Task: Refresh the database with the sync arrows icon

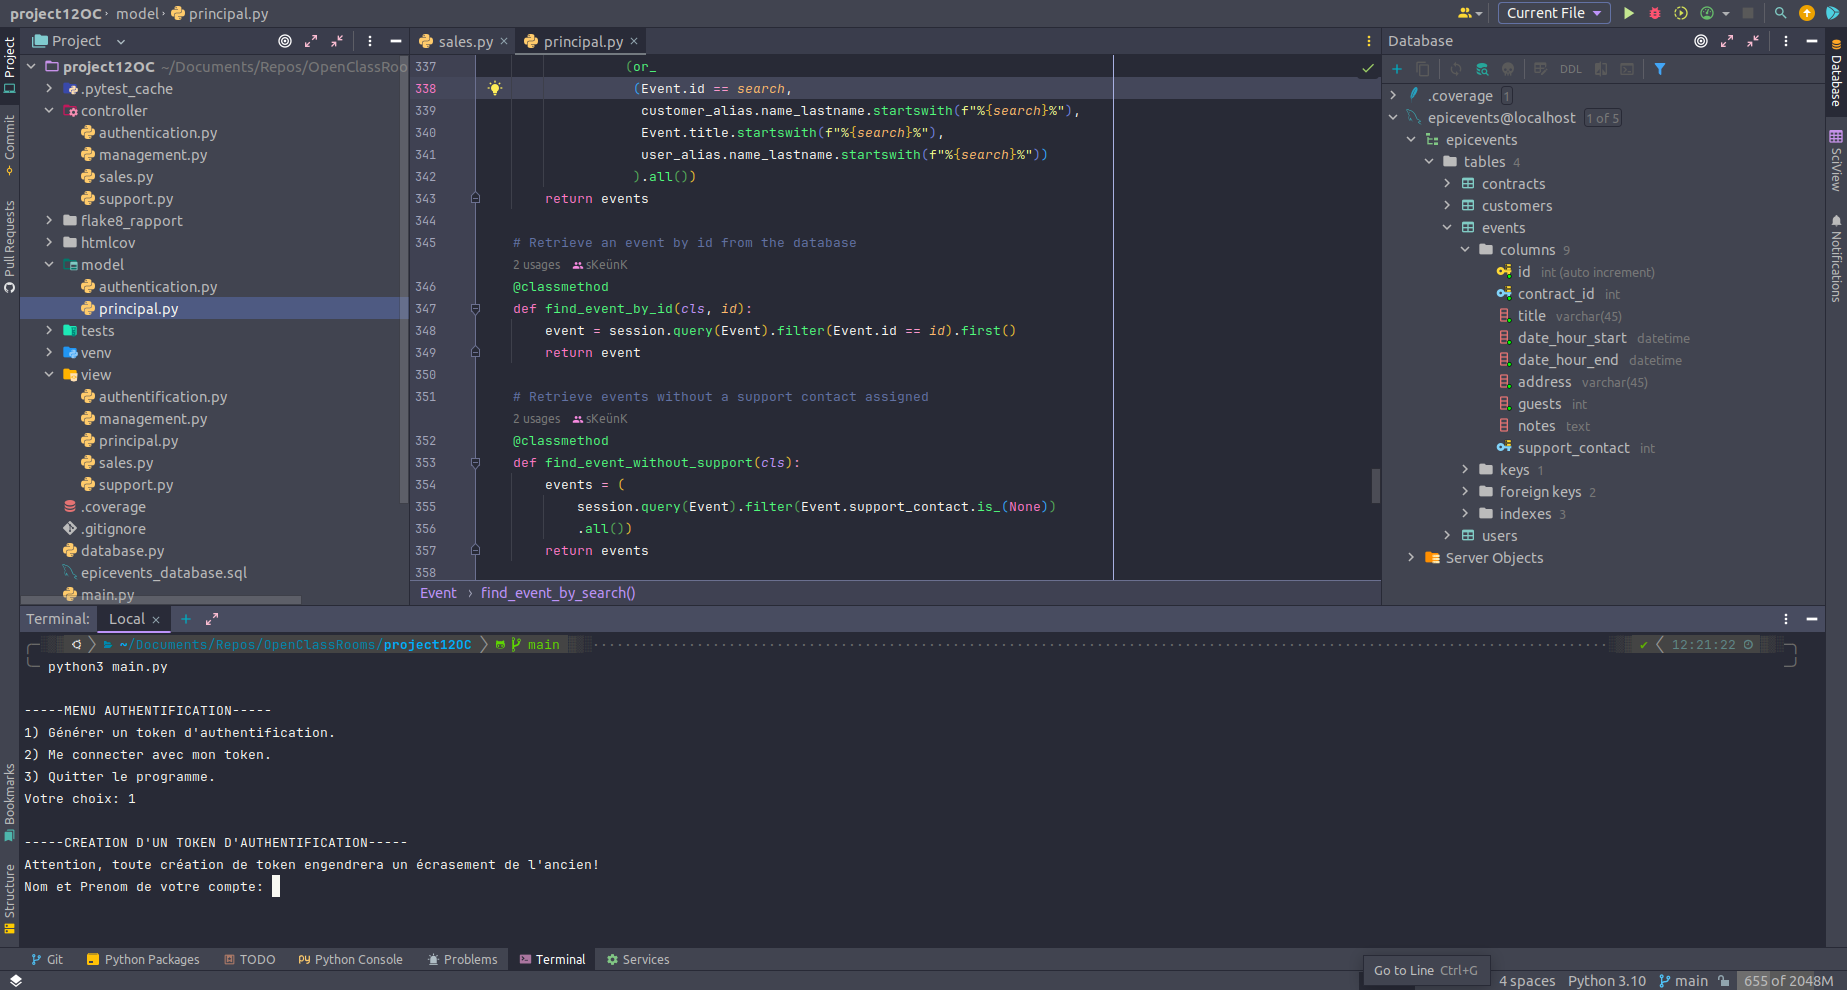Action: [x=1456, y=69]
